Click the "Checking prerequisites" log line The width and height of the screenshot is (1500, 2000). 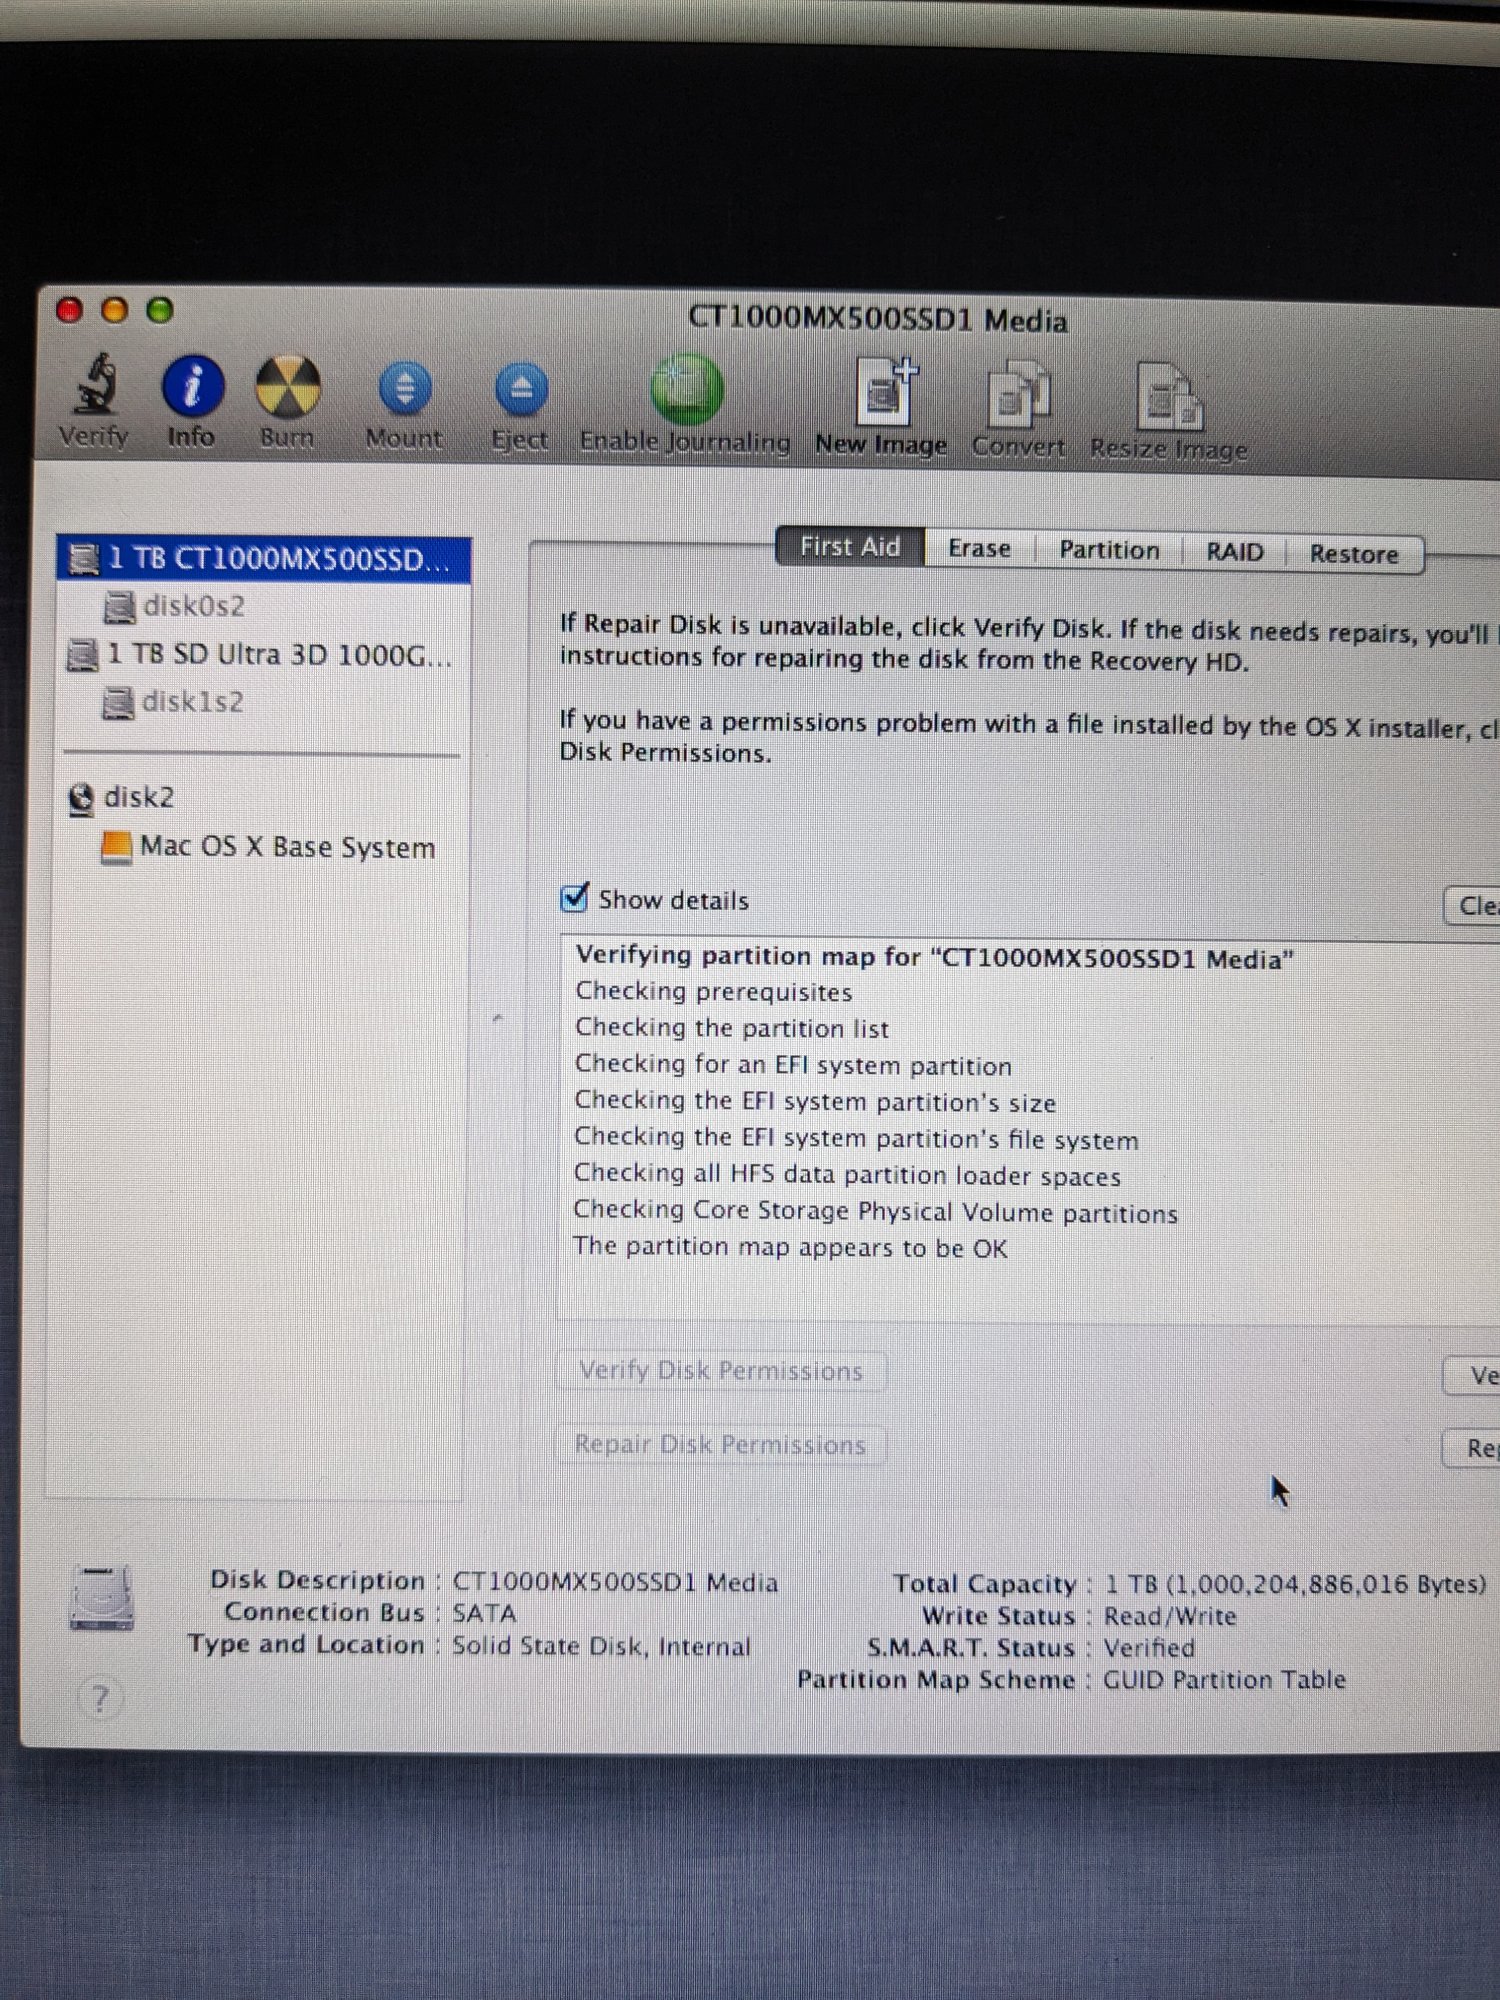pyautogui.click(x=713, y=991)
